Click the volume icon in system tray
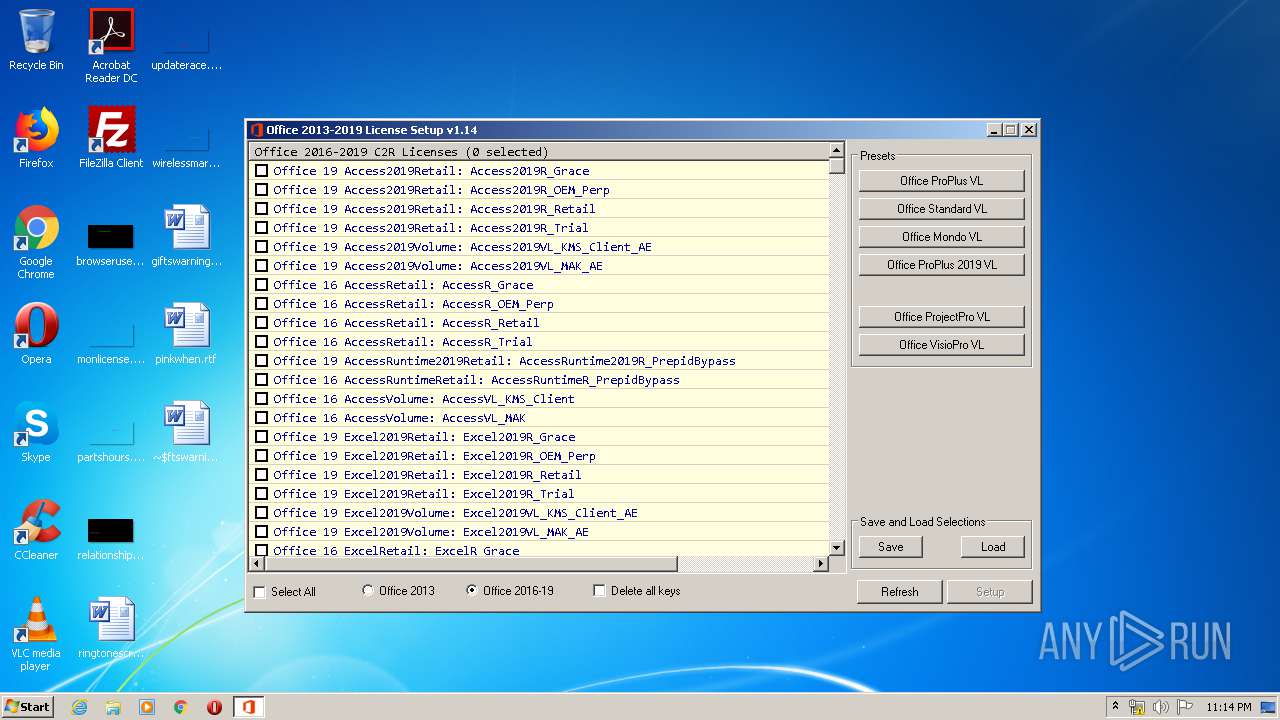 tap(1161, 707)
